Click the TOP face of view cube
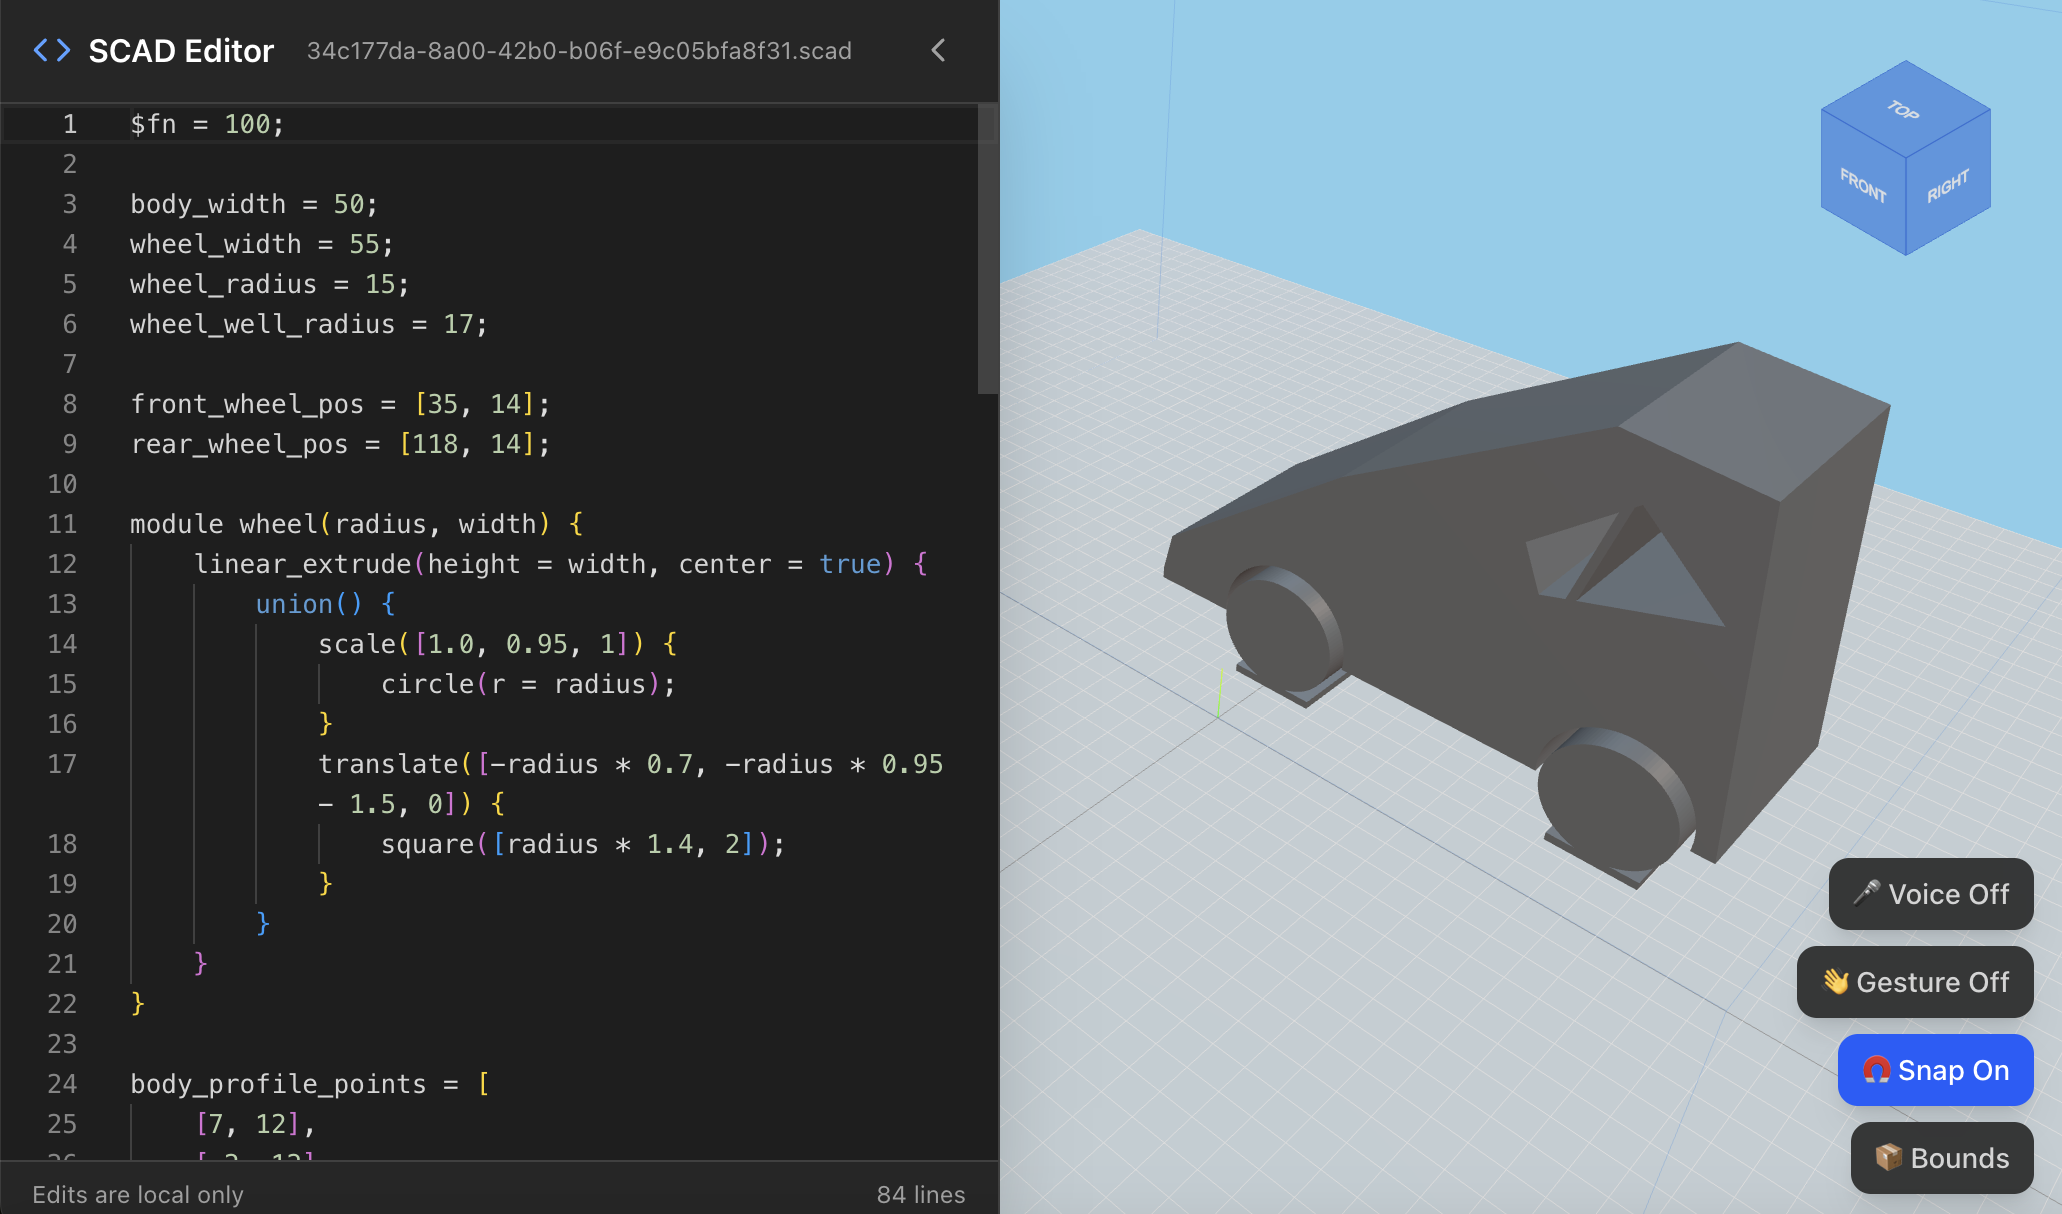The image size is (2062, 1214). 1904,109
